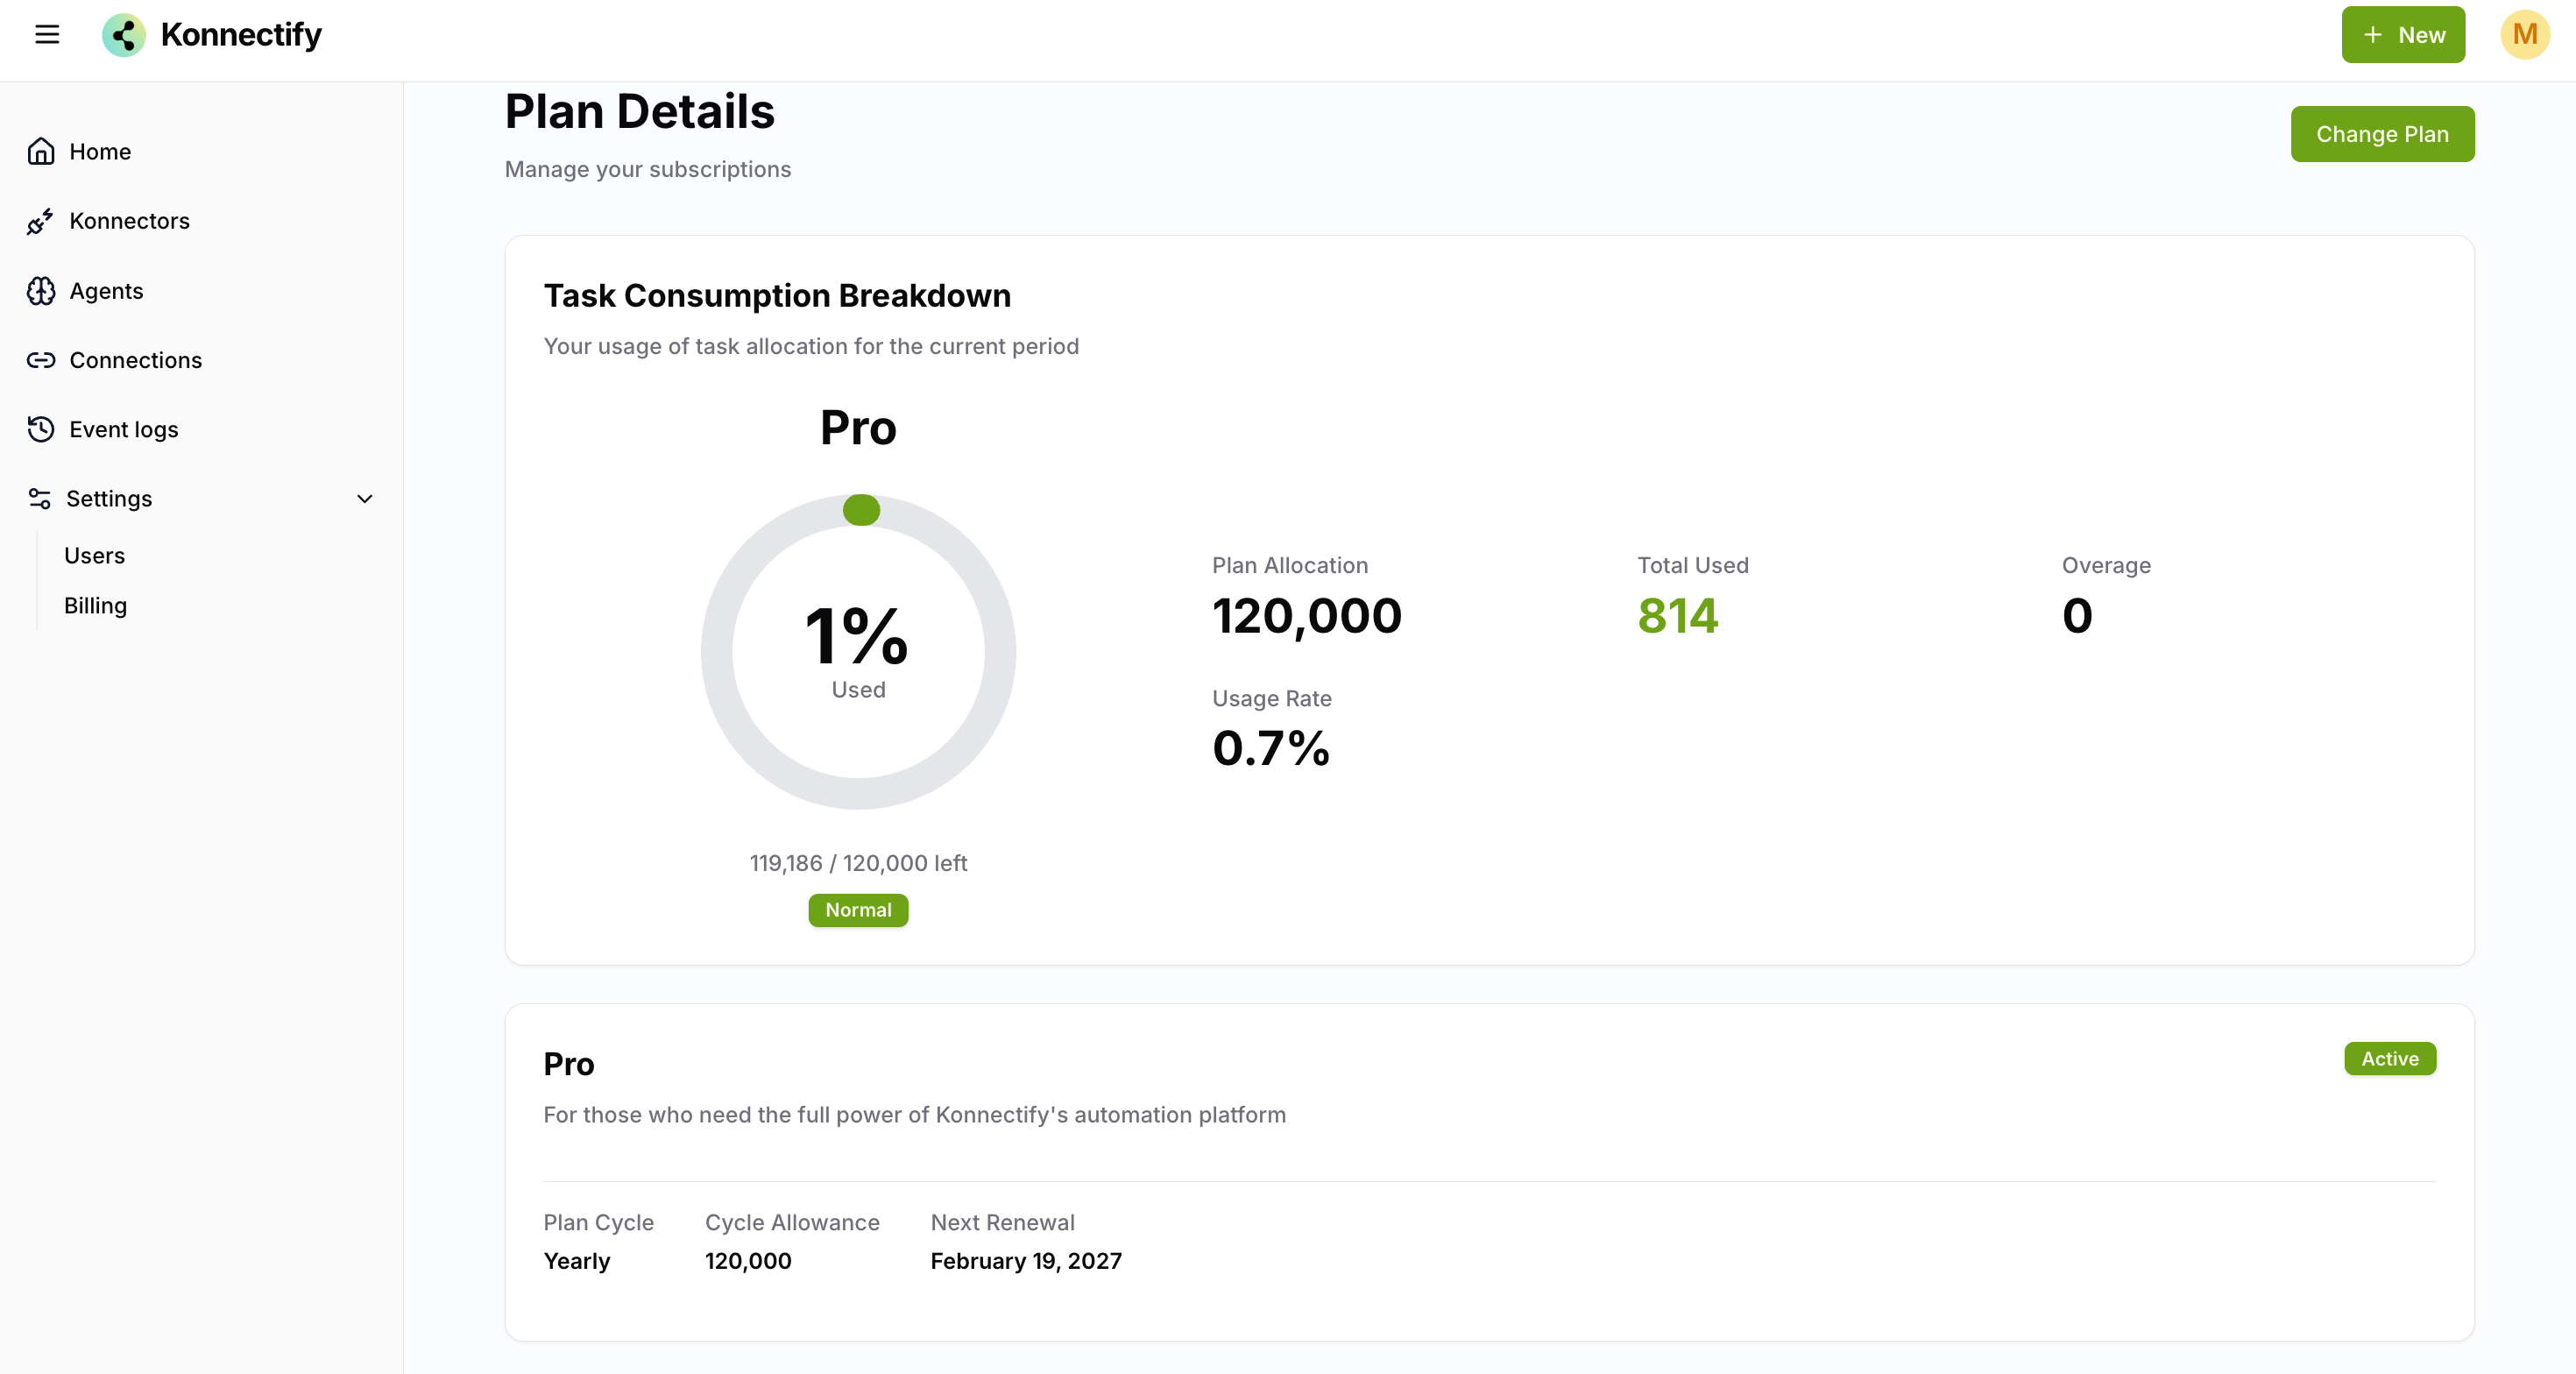This screenshot has height=1374, width=2576.
Task: Click the Home house icon
Action: (x=41, y=151)
